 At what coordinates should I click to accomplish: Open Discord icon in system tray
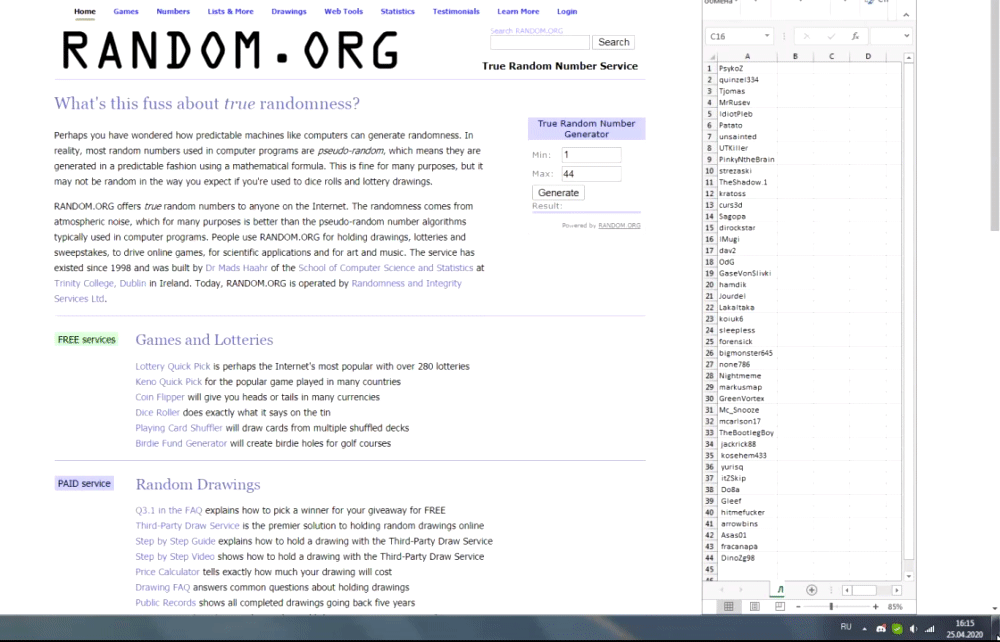pos(881,629)
